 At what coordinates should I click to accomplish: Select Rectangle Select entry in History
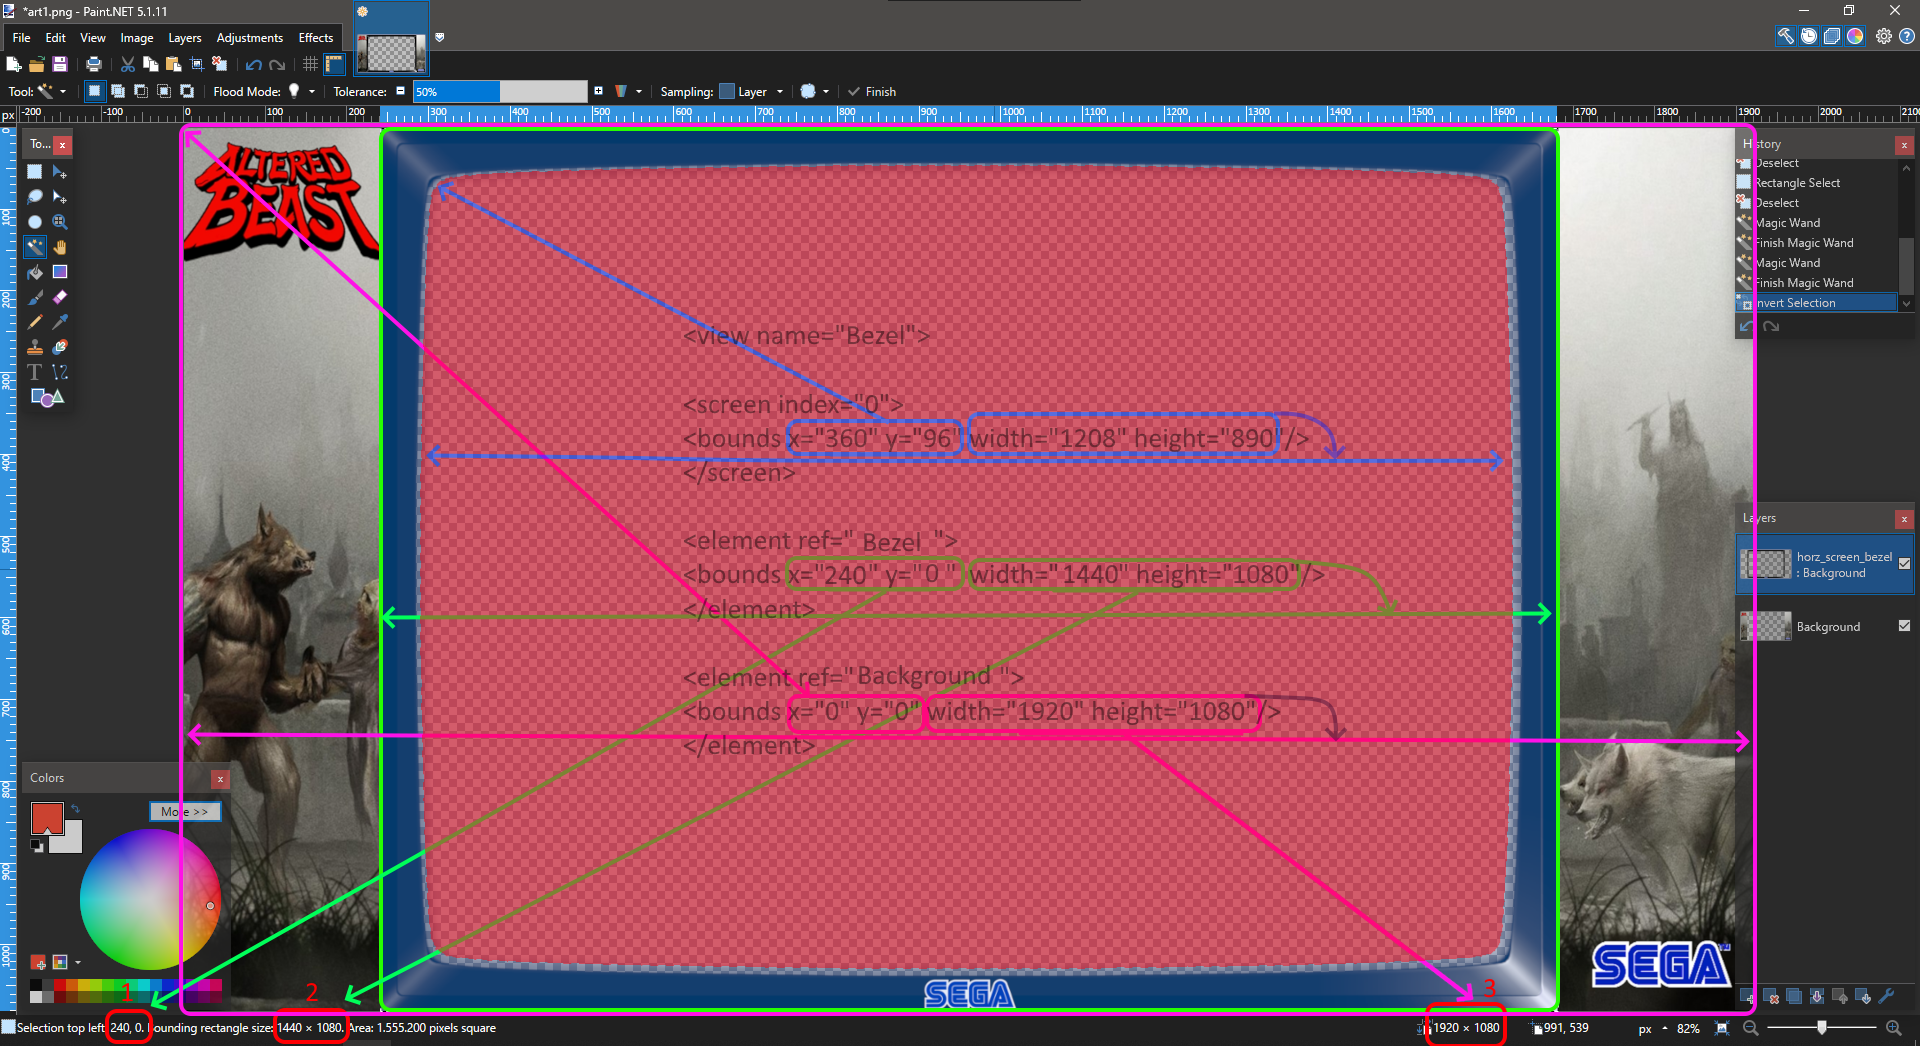click(1797, 183)
